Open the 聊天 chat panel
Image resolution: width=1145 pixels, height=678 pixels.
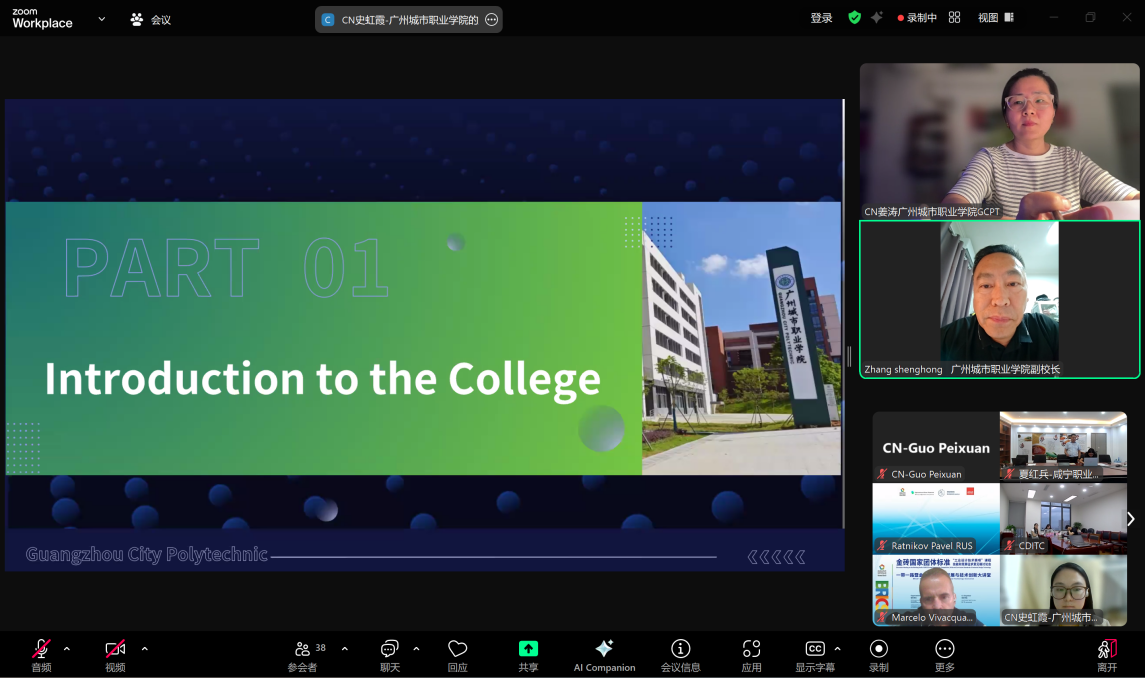point(390,655)
